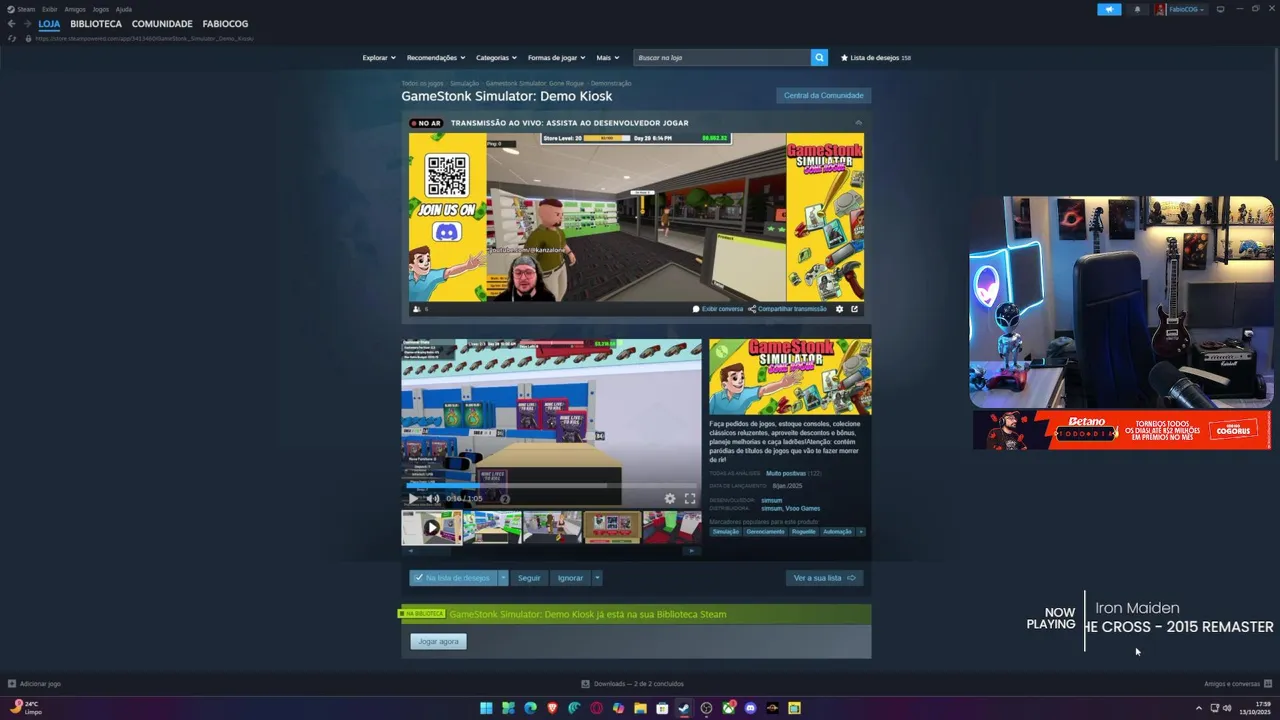
Task: Open the Mais dropdown menu
Action: 608,58
